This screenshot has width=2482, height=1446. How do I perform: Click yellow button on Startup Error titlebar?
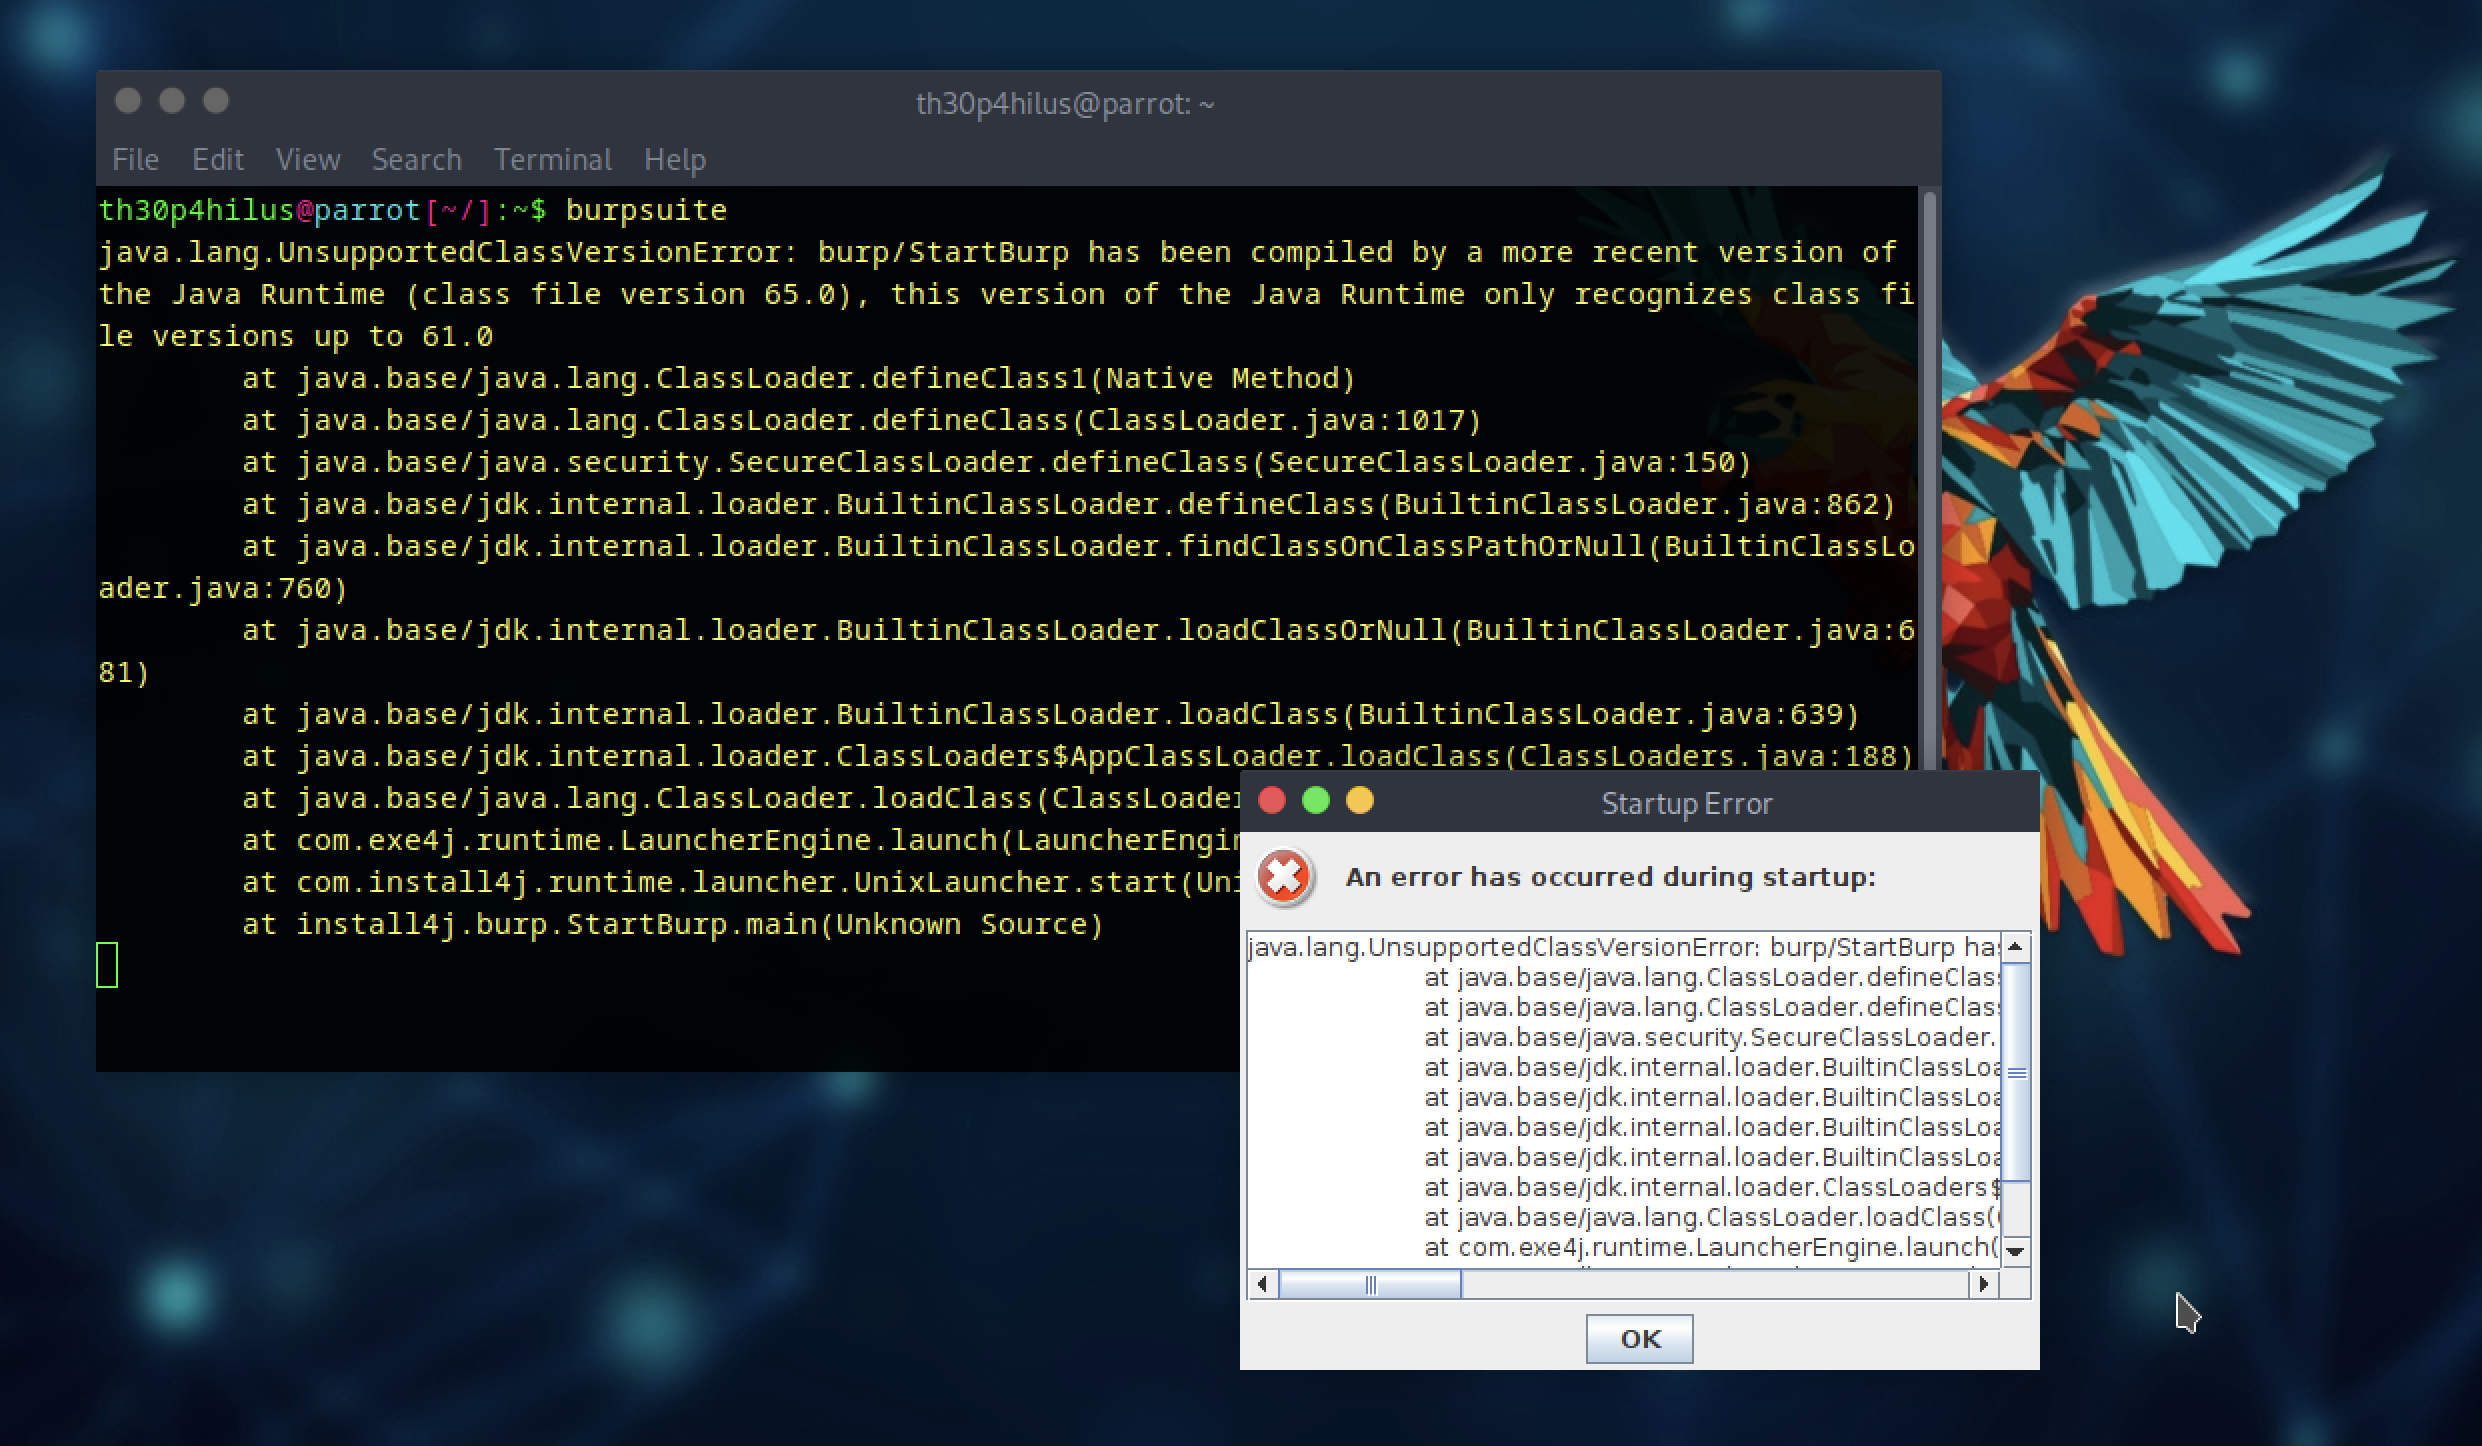pyautogui.click(x=1360, y=801)
